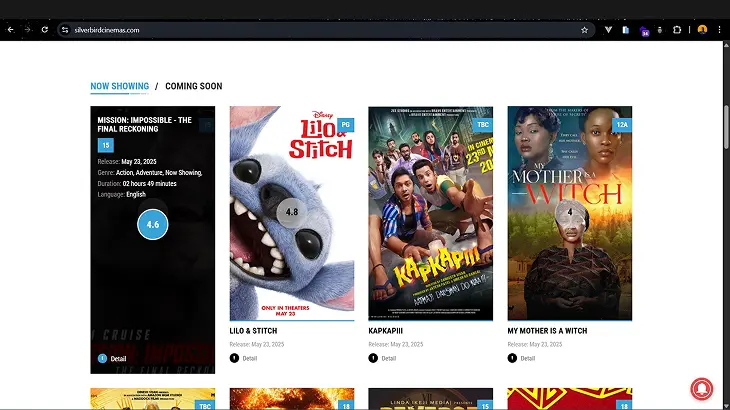Click Lilo & Stitch Detail info icon
Image resolution: width=730 pixels, height=410 pixels.
234,358
